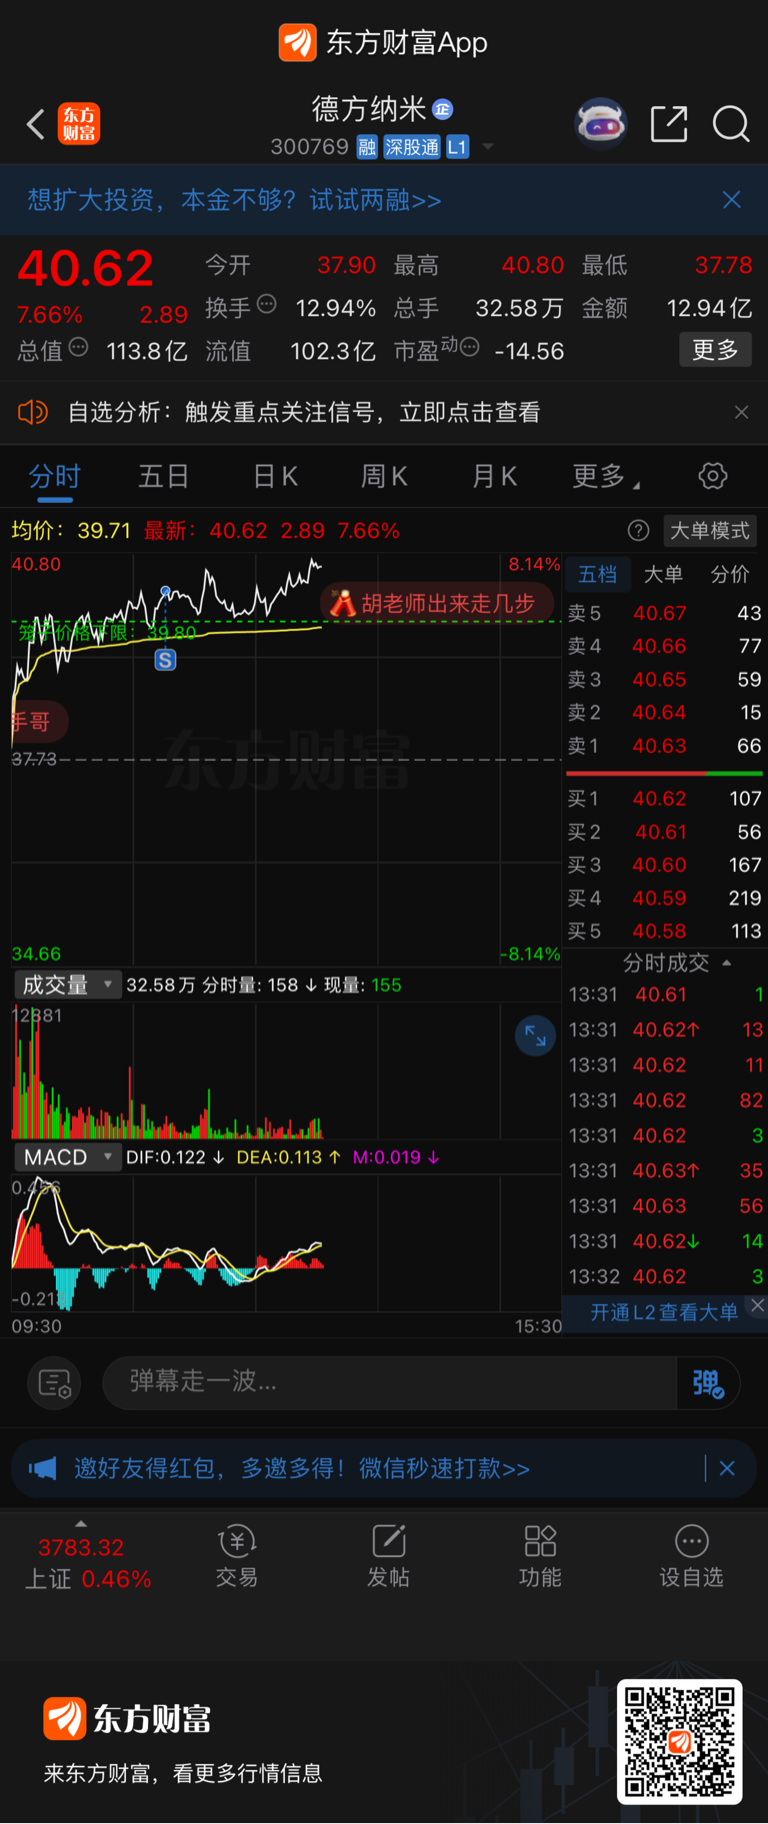Select the 五档 order book tab
This screenshot has width=768, height=1824.
(598, 574)
